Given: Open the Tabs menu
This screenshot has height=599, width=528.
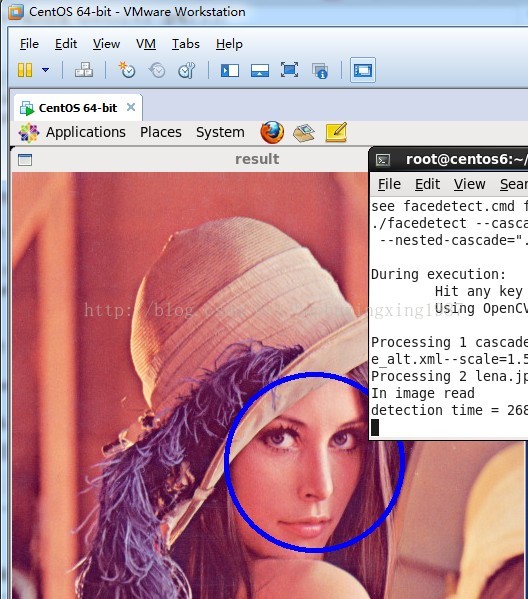Looking at the screenshot, I should pos(186,44).
